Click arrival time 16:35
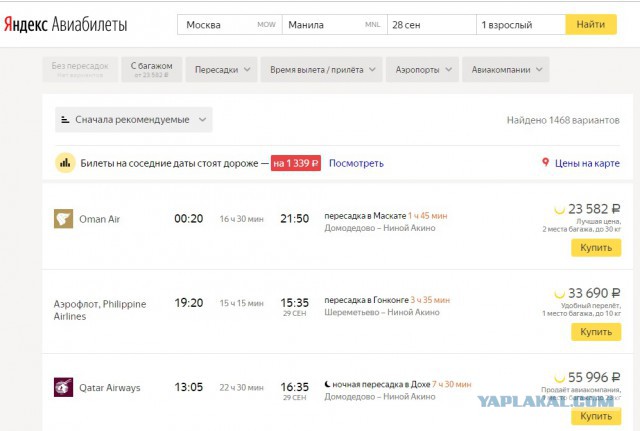This screenshot has width=640, height=431. (294, 387)
